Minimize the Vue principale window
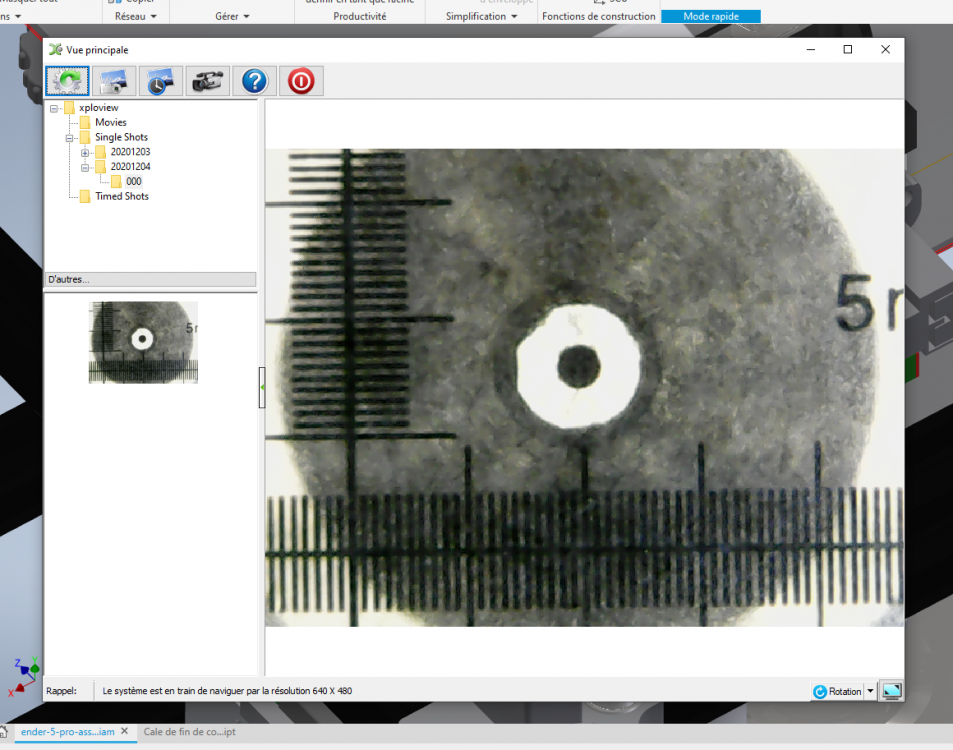 point(811,50)
